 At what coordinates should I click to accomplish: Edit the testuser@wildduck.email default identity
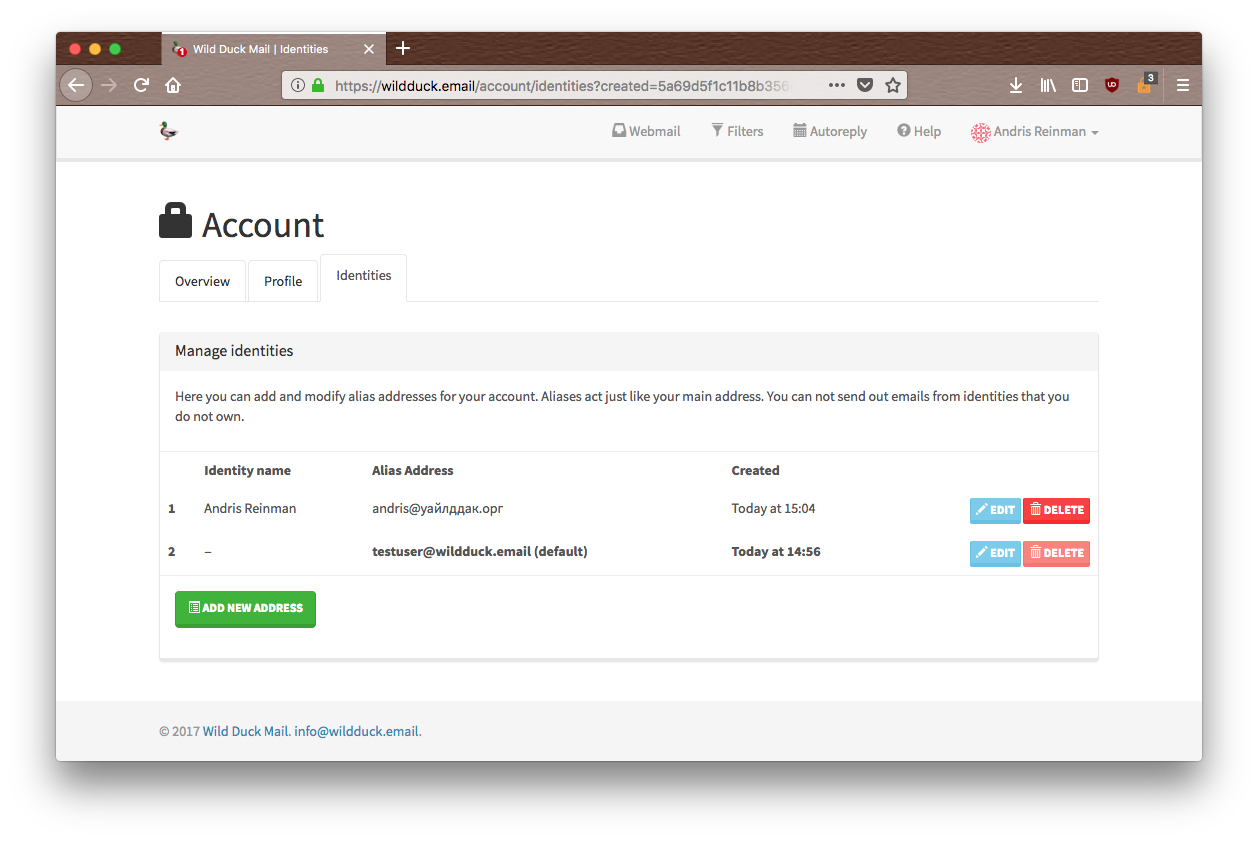(x=995, y=553)
